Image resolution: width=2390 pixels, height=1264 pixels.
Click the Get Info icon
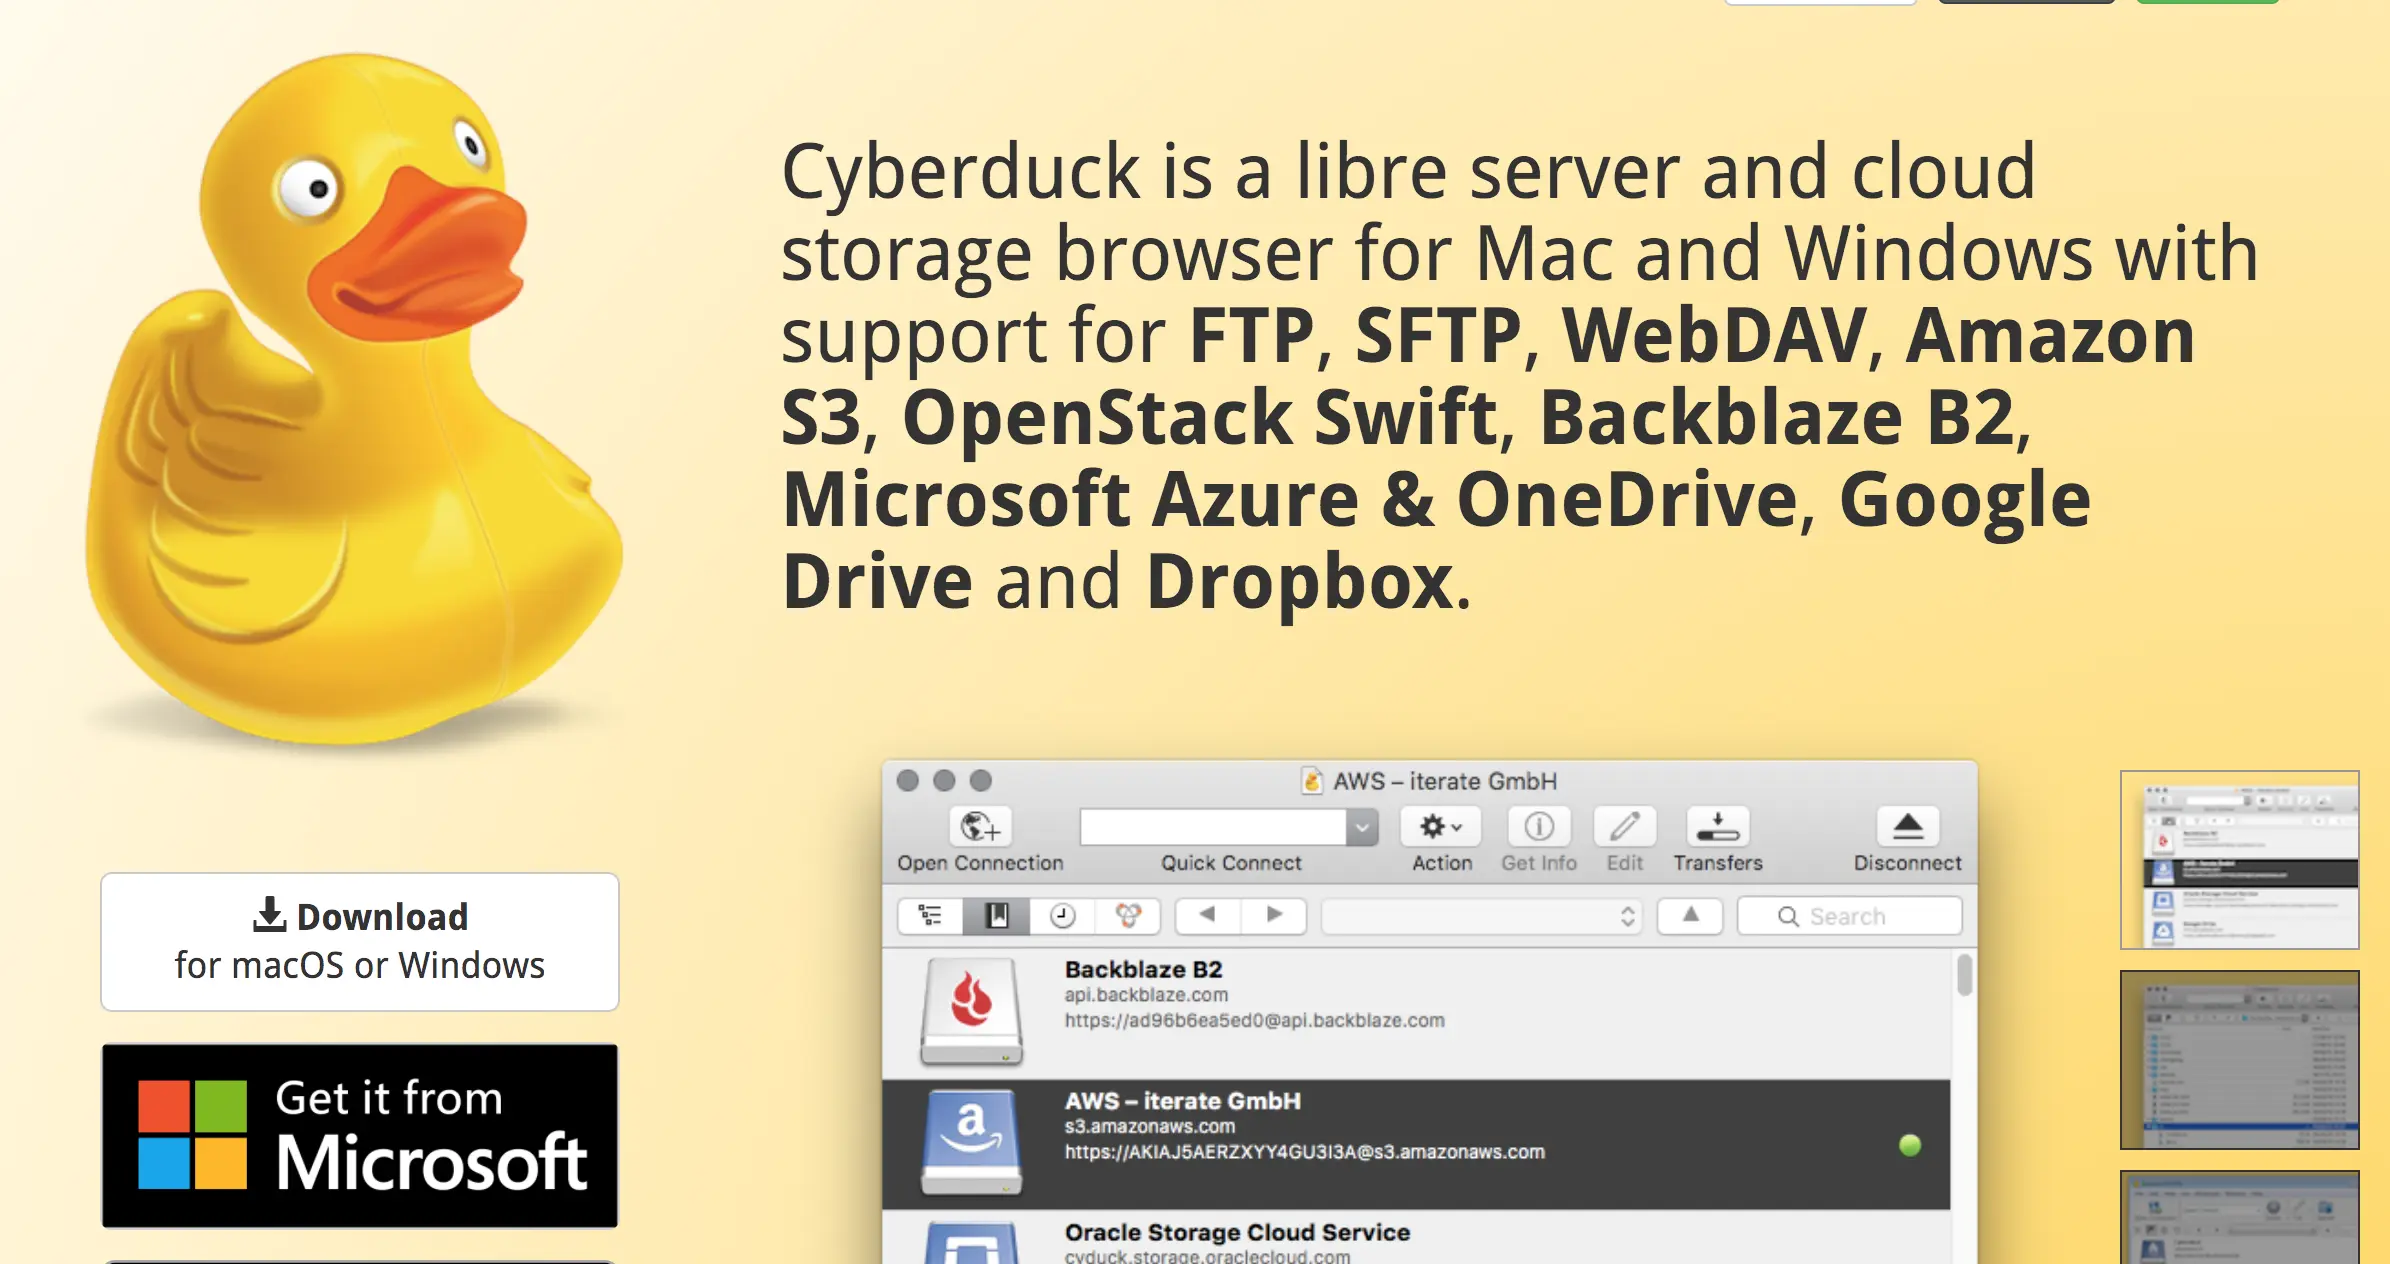[x=1538, y=827]
